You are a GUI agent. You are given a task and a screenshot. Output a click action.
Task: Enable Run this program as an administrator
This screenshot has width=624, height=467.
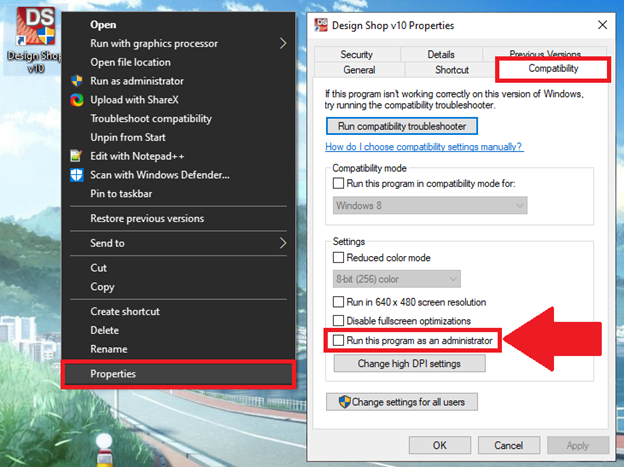339,341
